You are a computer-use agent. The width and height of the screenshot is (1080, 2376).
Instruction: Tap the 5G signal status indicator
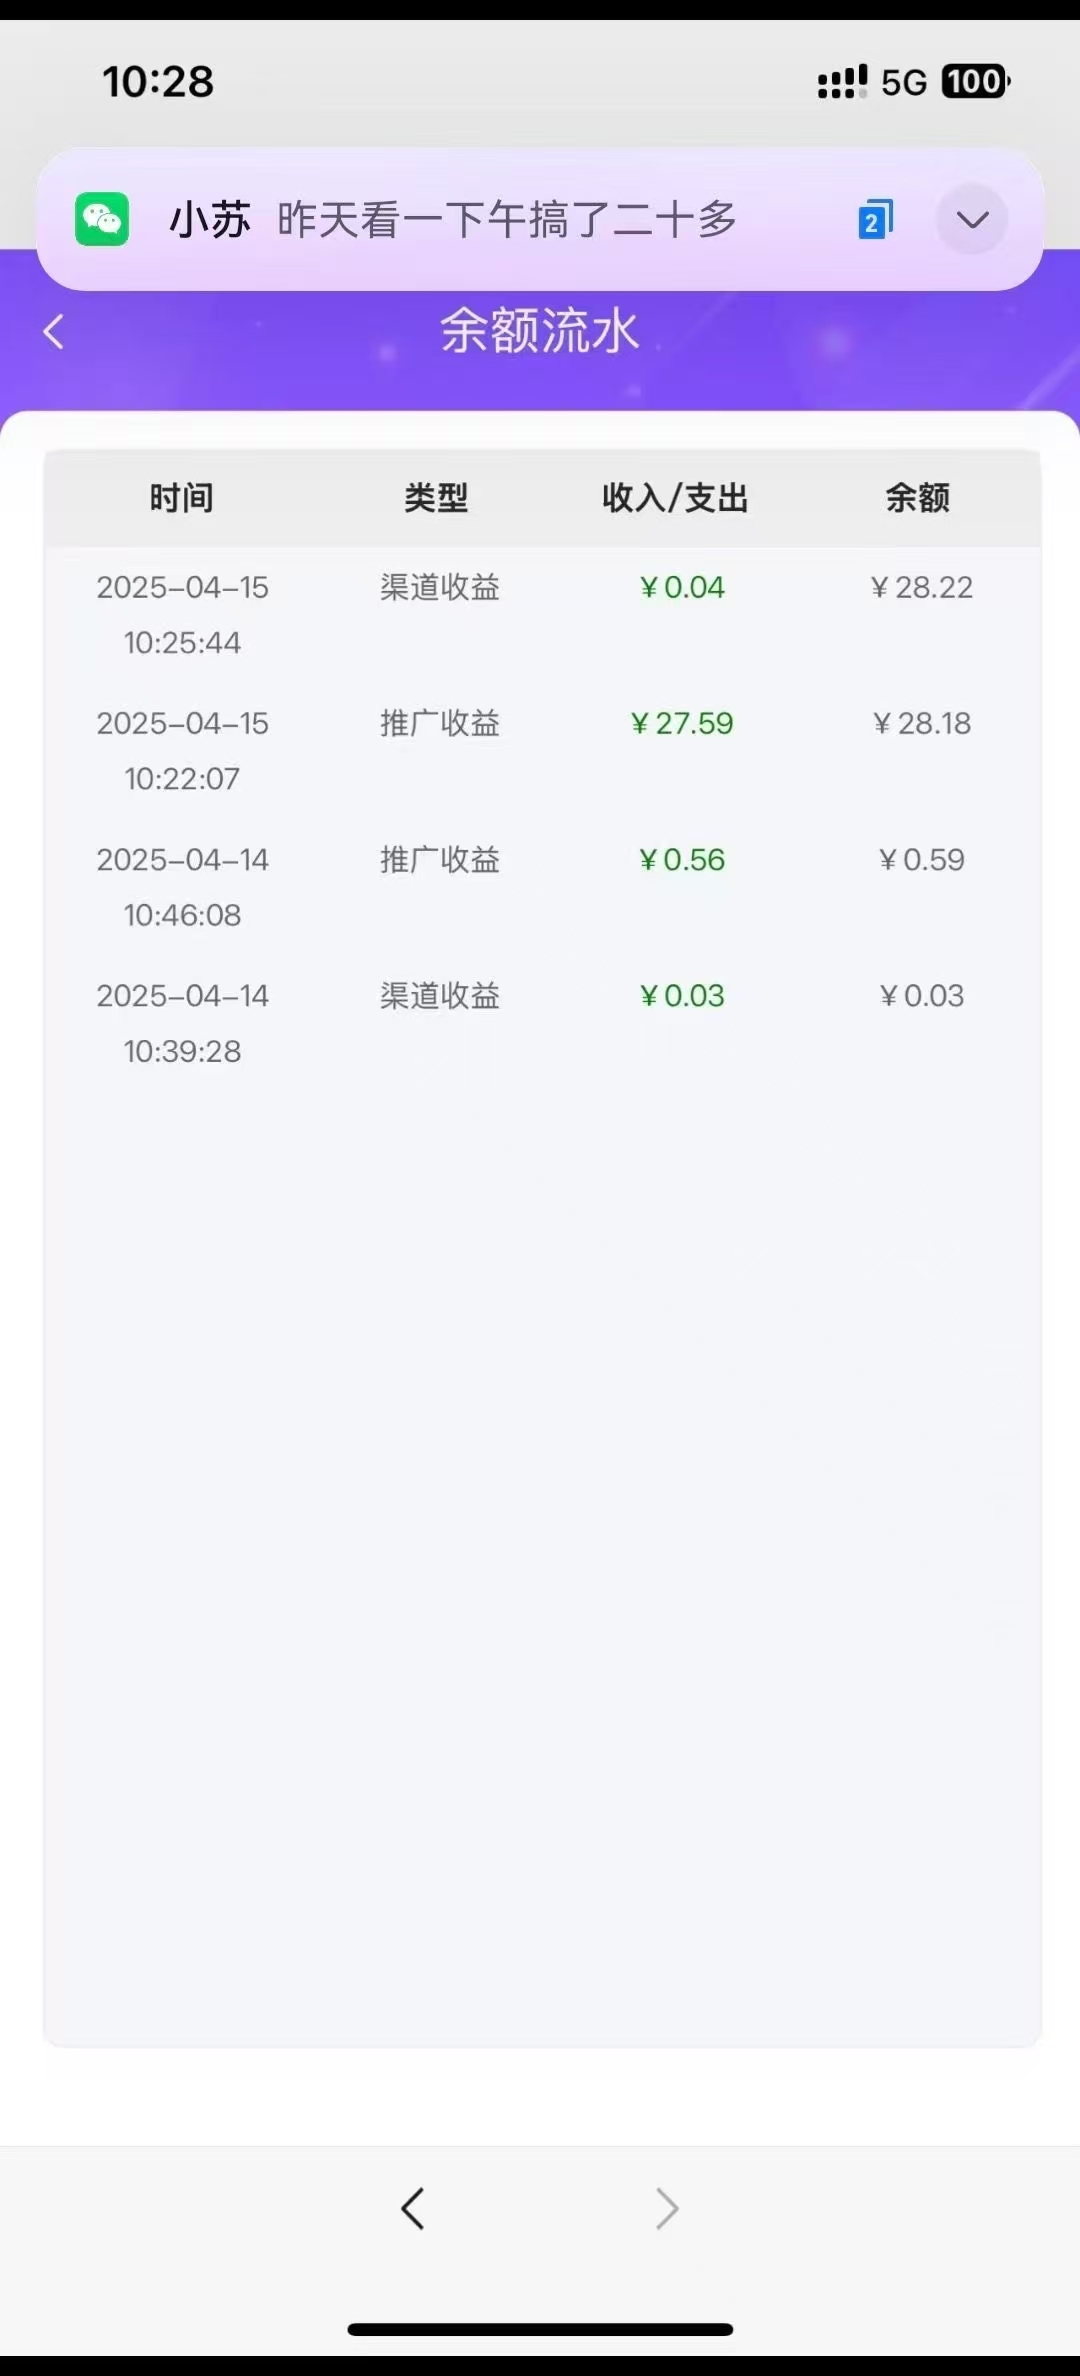pos(903,82)
